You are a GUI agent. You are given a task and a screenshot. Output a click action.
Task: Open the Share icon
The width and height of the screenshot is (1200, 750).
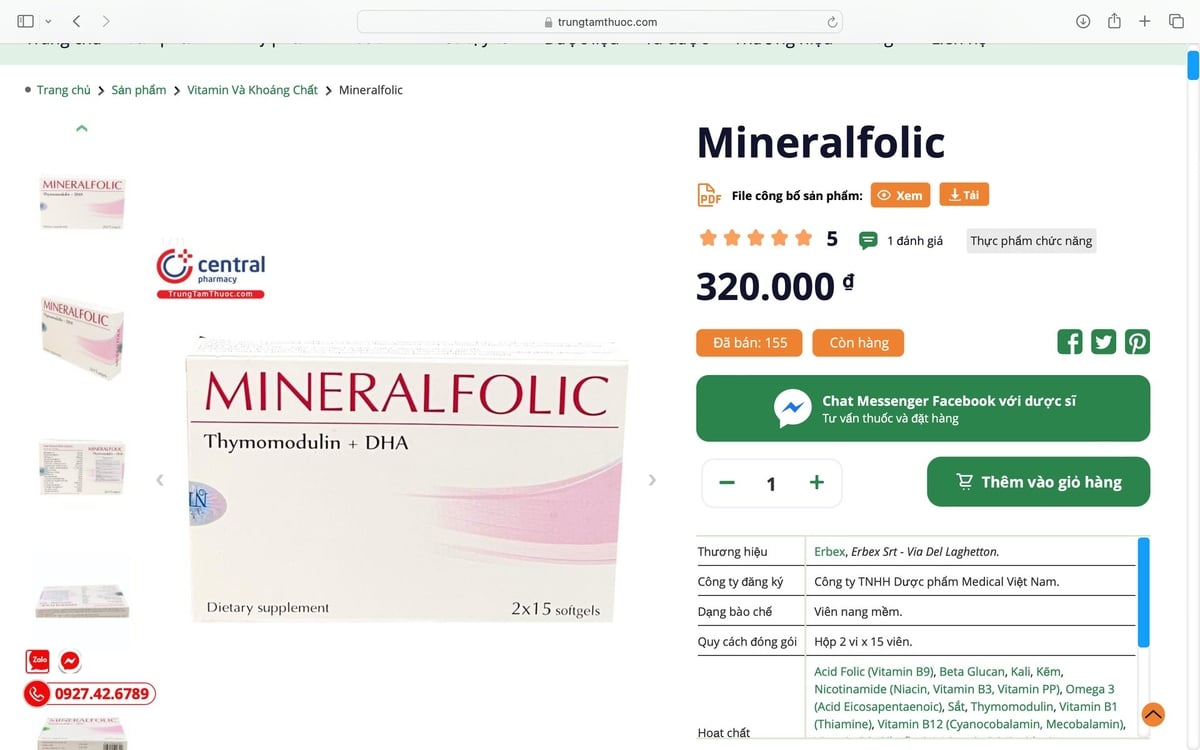click(x=1114, y=21)
